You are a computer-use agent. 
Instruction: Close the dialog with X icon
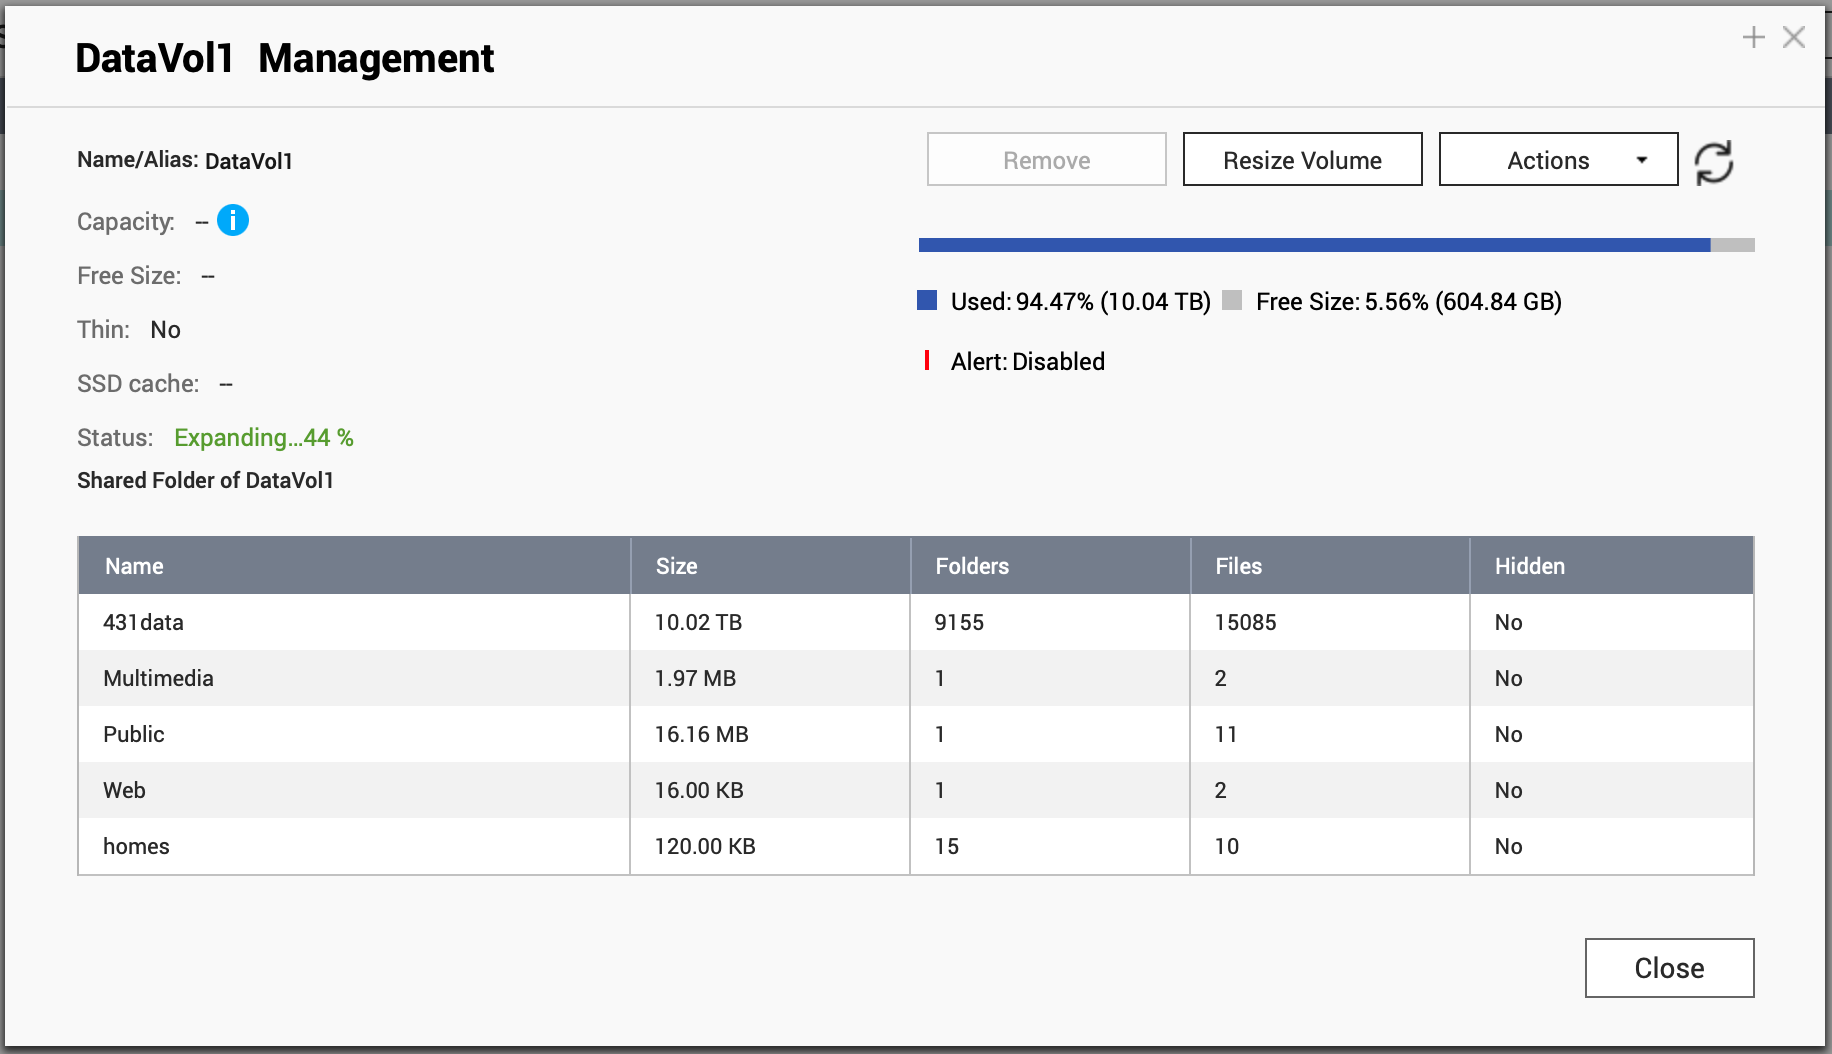pyautogui.click(x=1794, y=38)
